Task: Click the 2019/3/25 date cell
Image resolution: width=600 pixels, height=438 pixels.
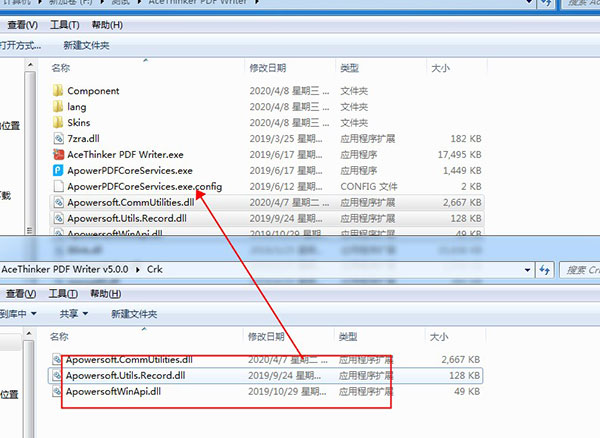Action: [286, 139]
